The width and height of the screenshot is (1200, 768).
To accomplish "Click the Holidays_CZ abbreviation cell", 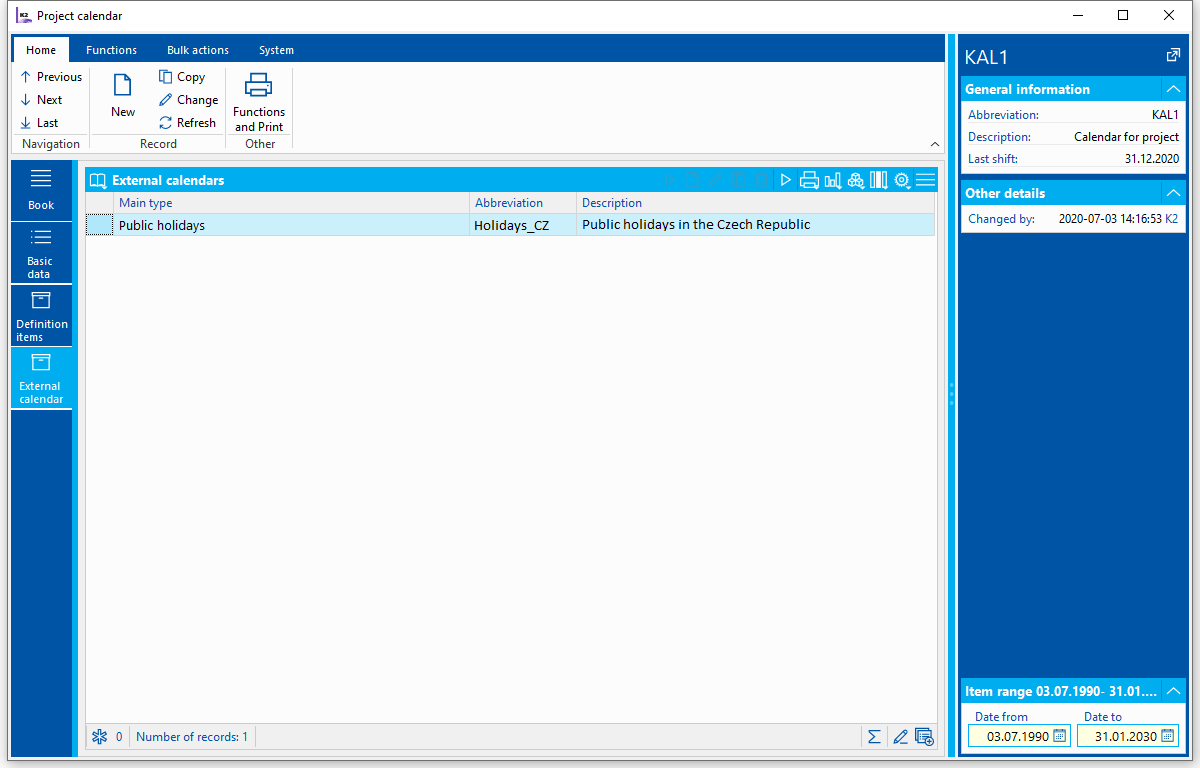I will 524,225.
